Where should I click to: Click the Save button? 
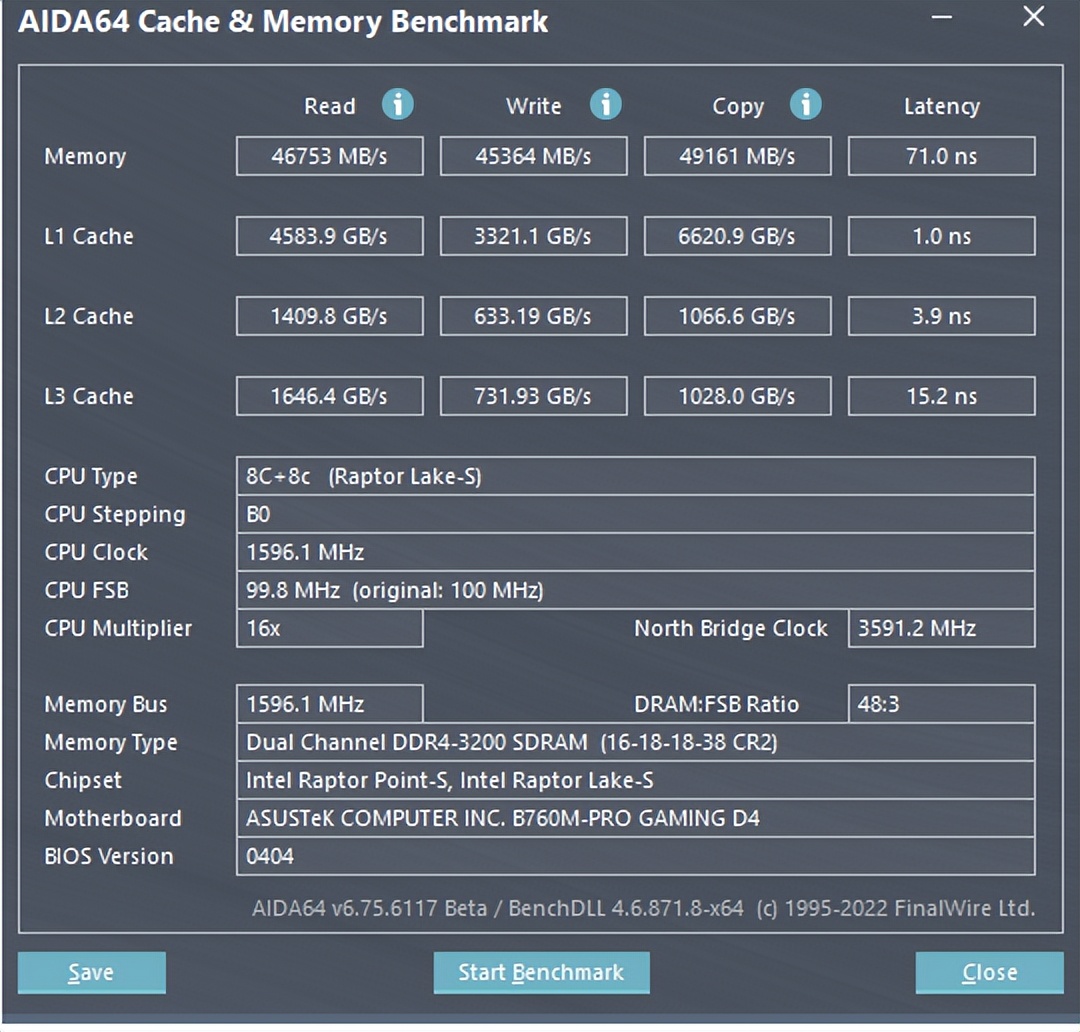(x=91, y=971)
